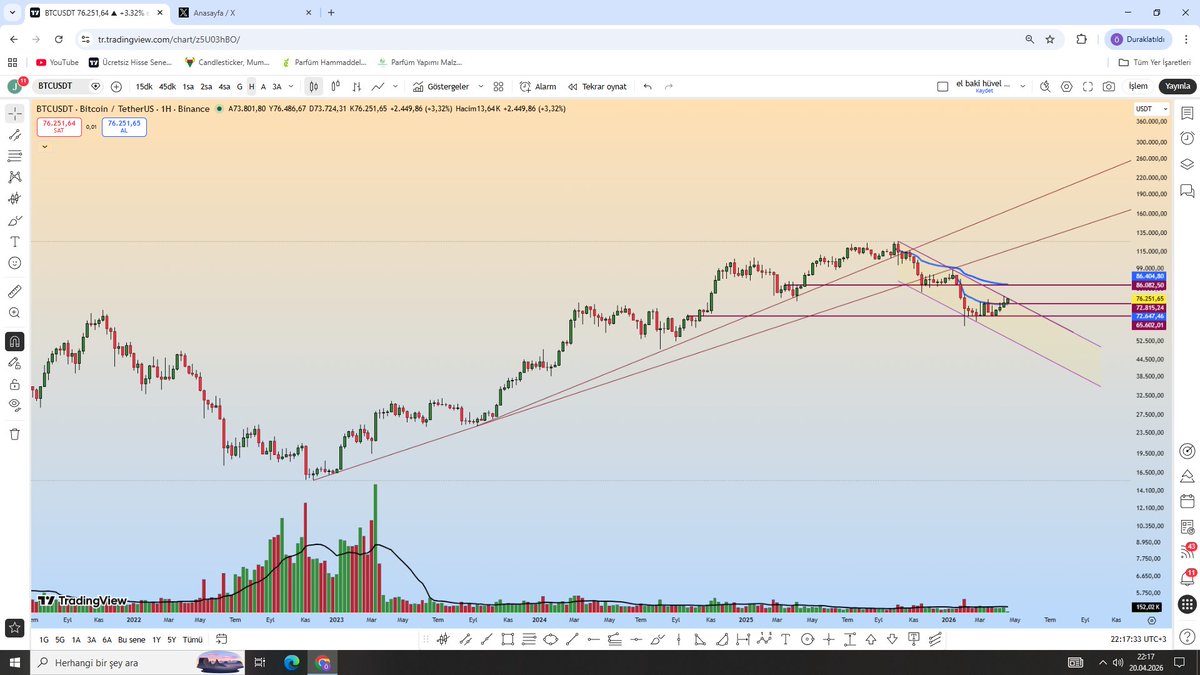
Task: Open favorites star toolbar button
Action: coord(15,627)
